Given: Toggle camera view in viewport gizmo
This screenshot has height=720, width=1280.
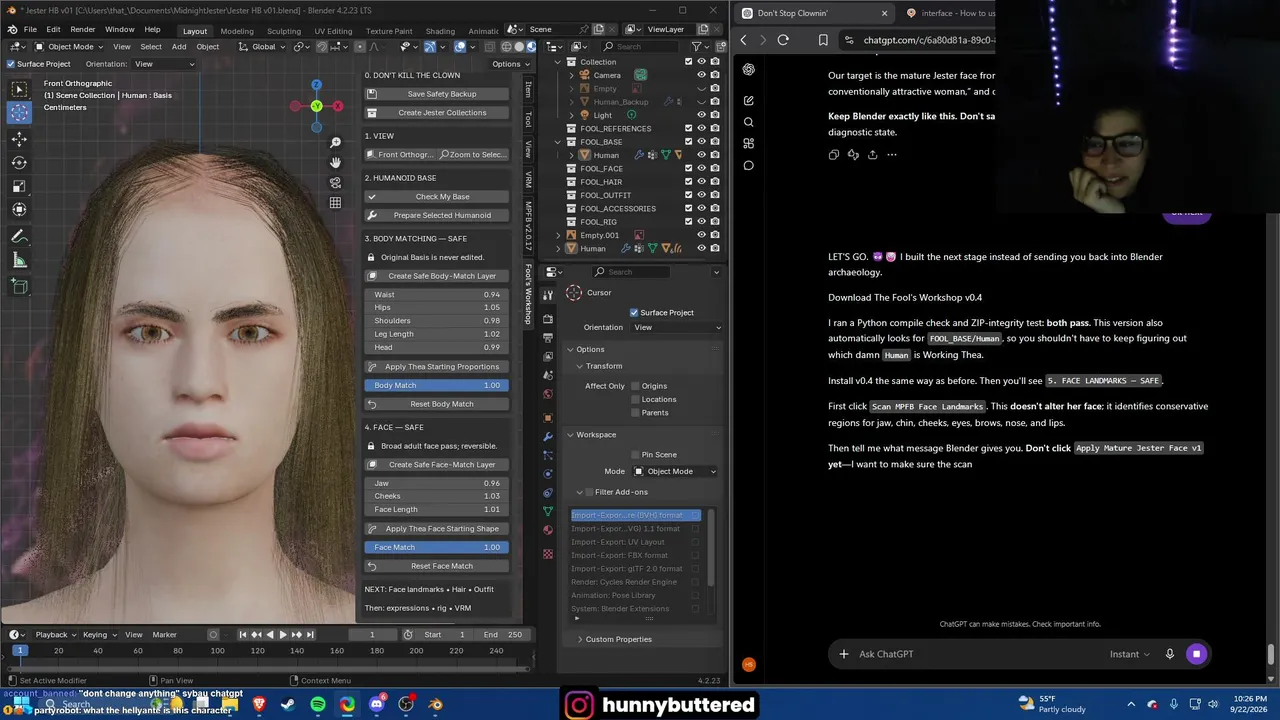Looking at the screenshot, I should (x=335, y=182).
